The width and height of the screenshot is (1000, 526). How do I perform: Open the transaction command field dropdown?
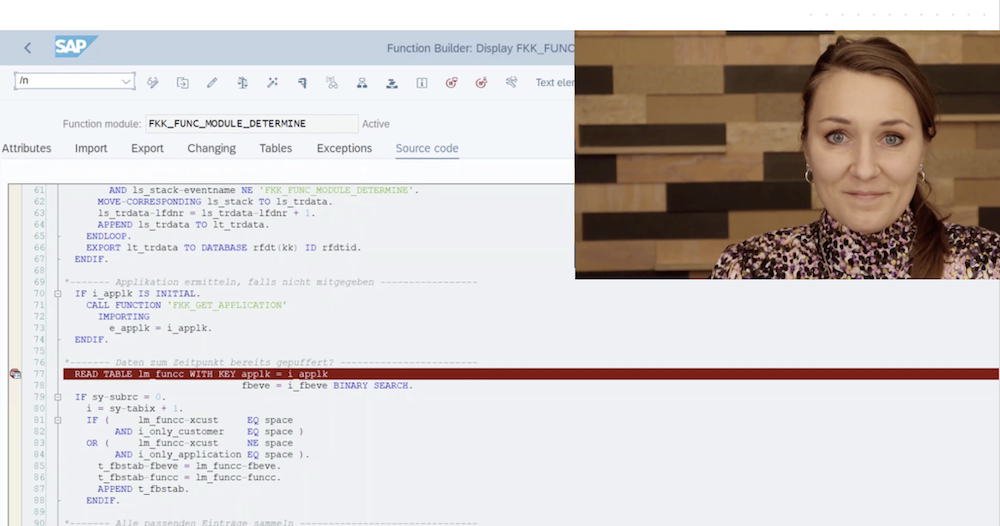(126, 81)
